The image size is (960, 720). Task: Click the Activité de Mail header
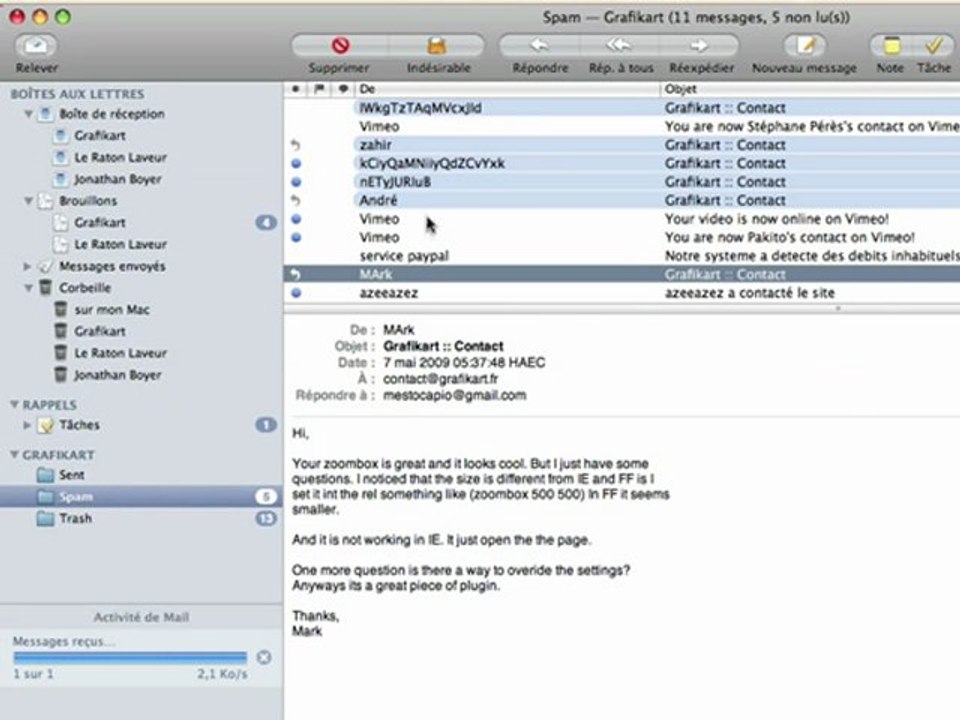tap(141, 617)
